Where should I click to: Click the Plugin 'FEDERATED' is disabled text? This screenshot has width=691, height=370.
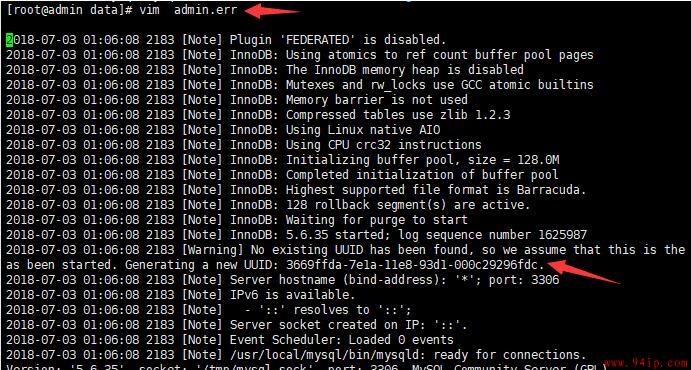(338, 40)
